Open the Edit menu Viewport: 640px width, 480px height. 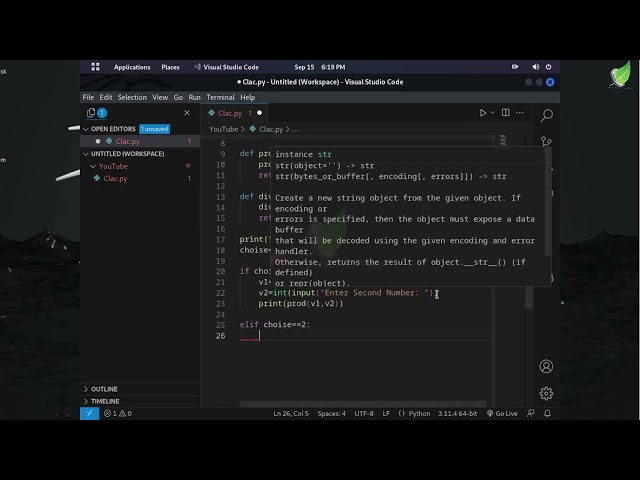[x=106, y=97]
